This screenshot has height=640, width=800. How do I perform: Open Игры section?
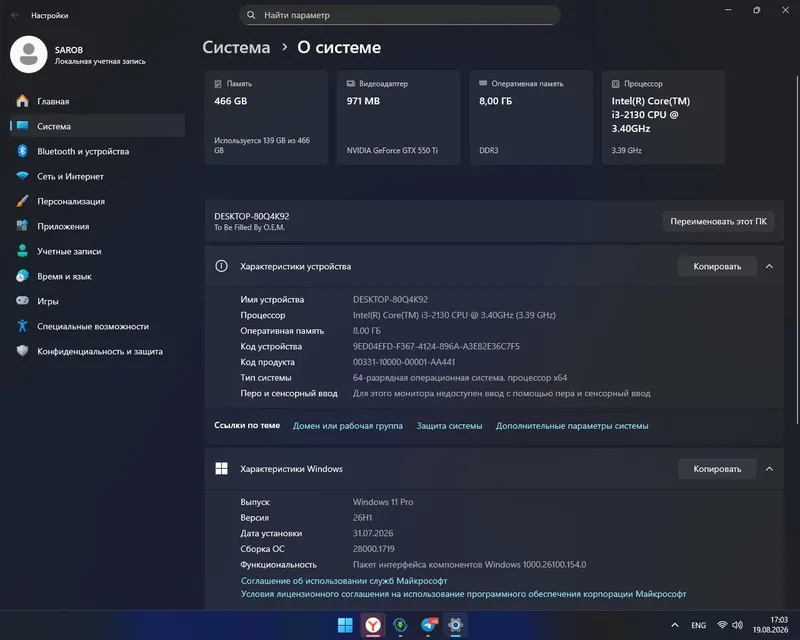coord(97,301)
